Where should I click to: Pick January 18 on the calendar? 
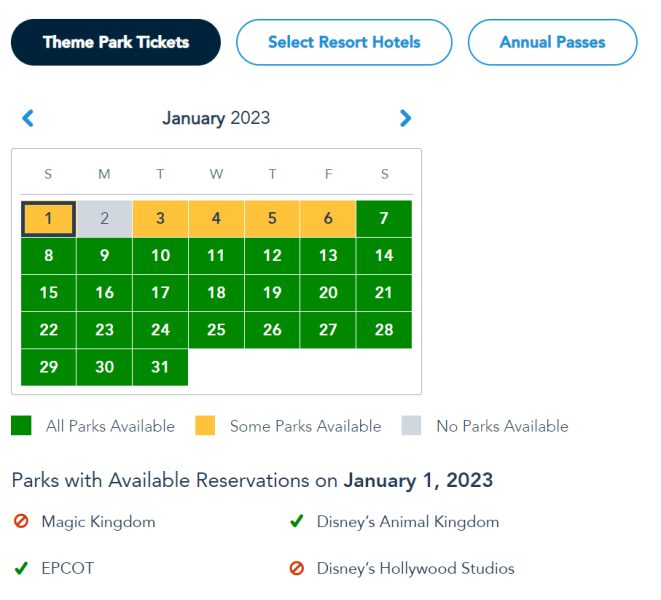pos(216,293)
